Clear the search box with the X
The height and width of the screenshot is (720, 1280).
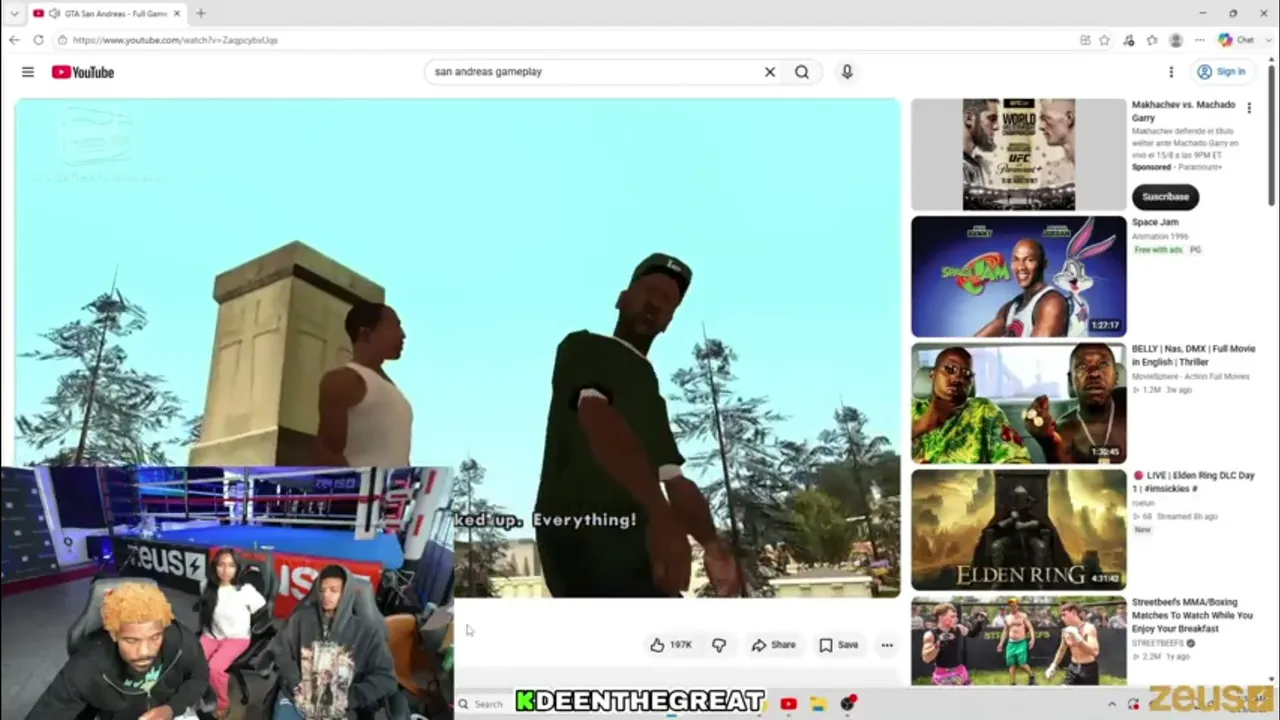[770, 72]
